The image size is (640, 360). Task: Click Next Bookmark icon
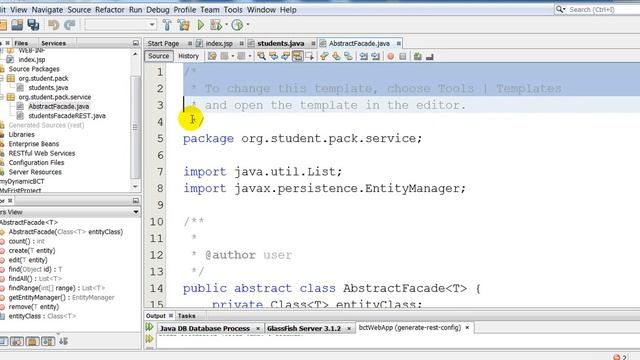pyautogui.click(x=336, y=56)
